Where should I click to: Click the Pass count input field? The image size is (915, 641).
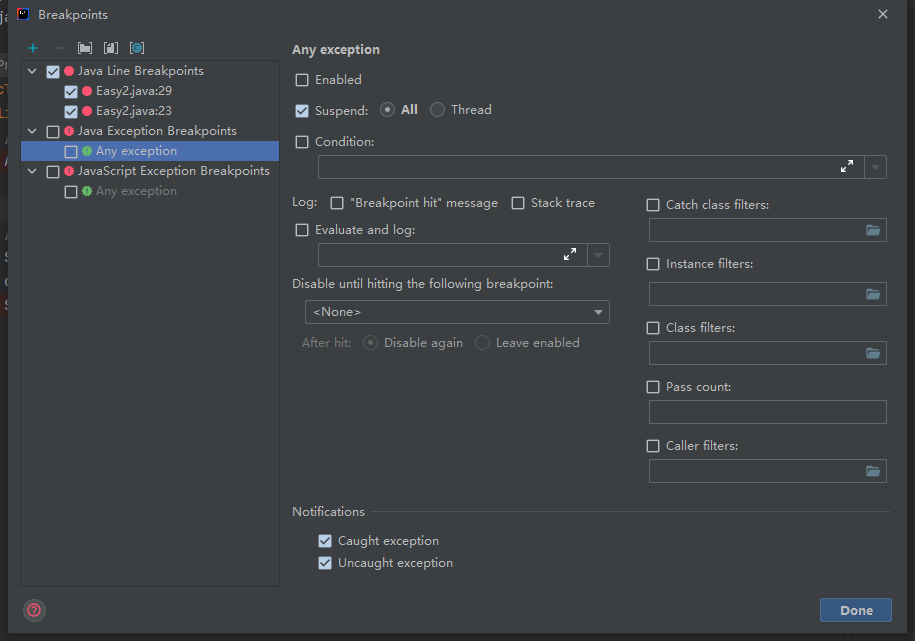point(767,412)
